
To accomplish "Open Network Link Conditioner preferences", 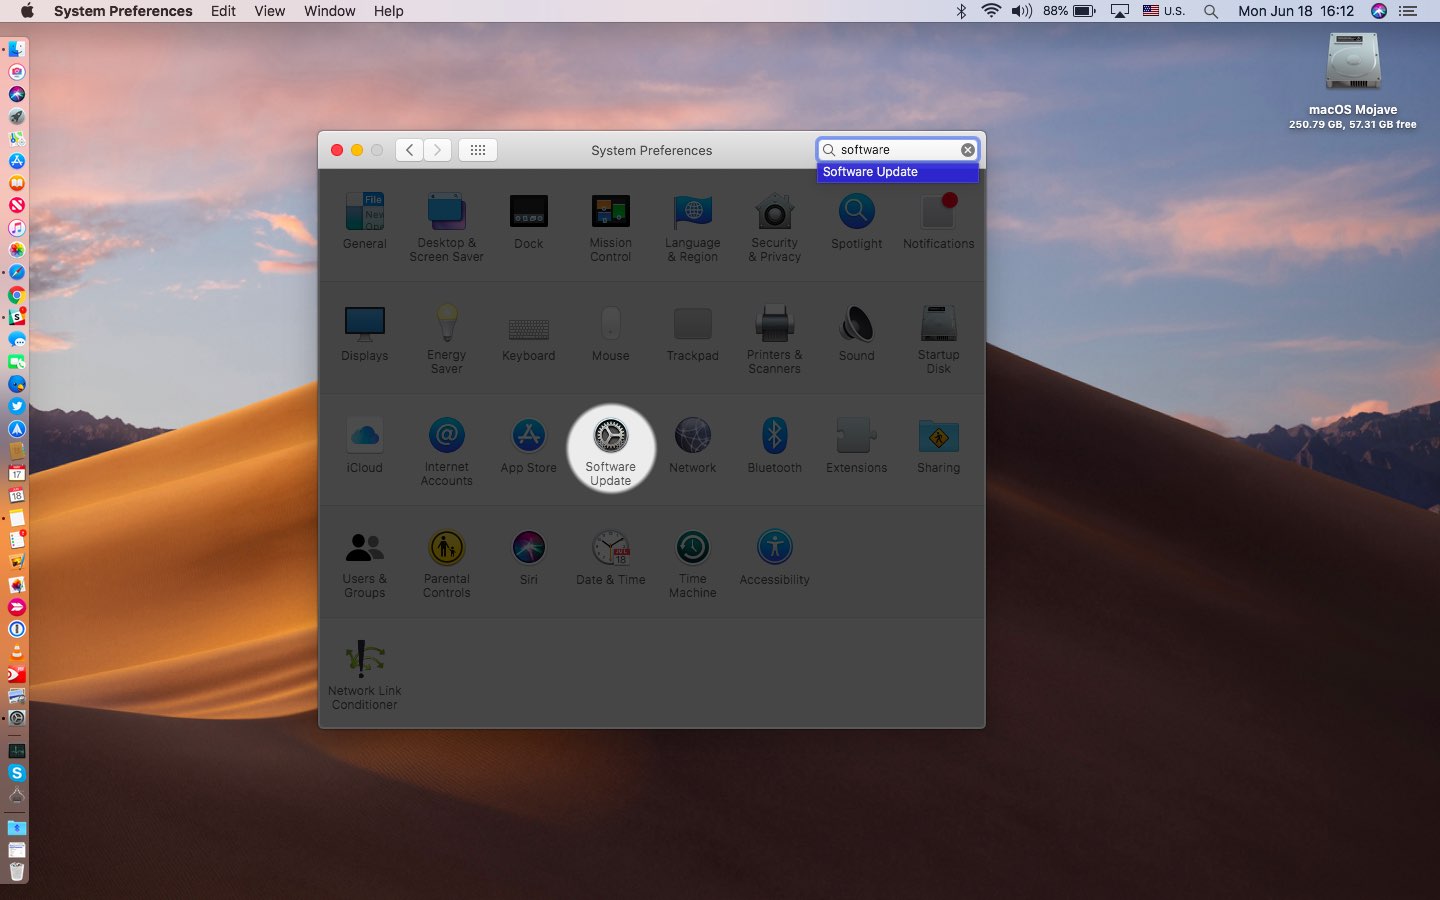I will (x=364, y=660).
